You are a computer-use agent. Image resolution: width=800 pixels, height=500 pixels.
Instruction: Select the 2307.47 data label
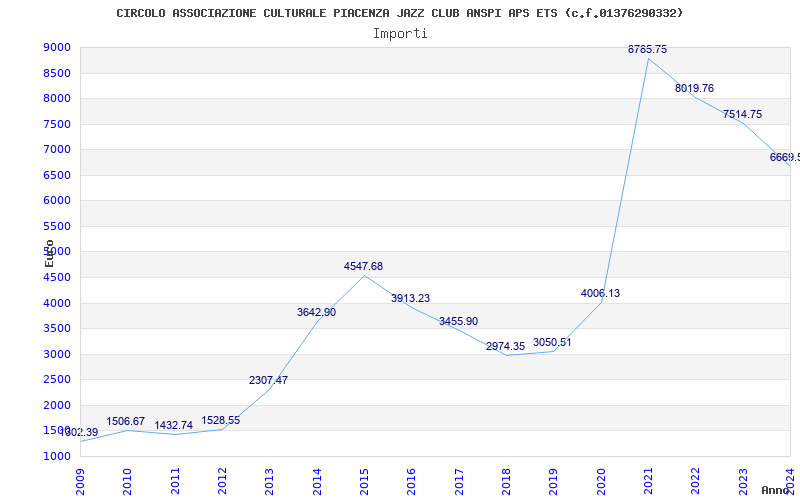[x=268, y=381]
